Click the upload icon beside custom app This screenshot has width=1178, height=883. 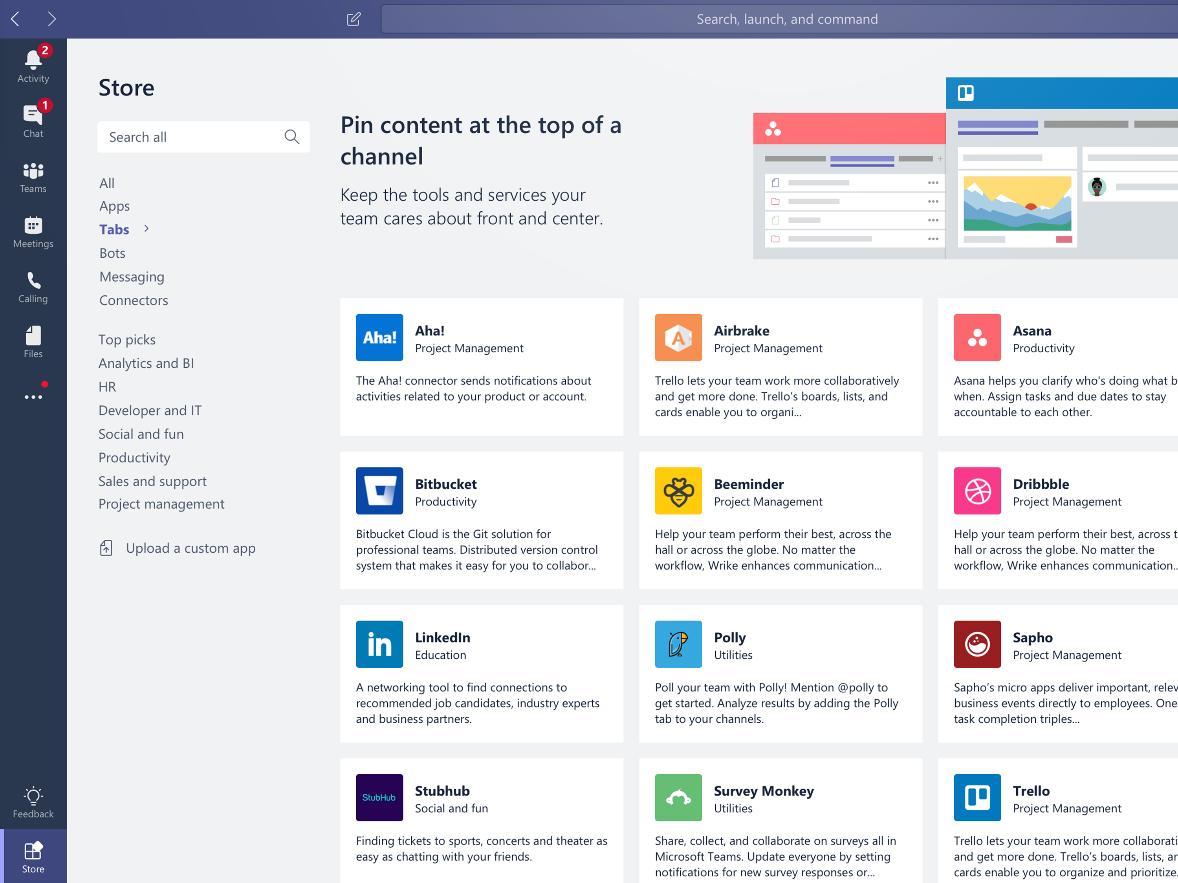pos(106,549)
